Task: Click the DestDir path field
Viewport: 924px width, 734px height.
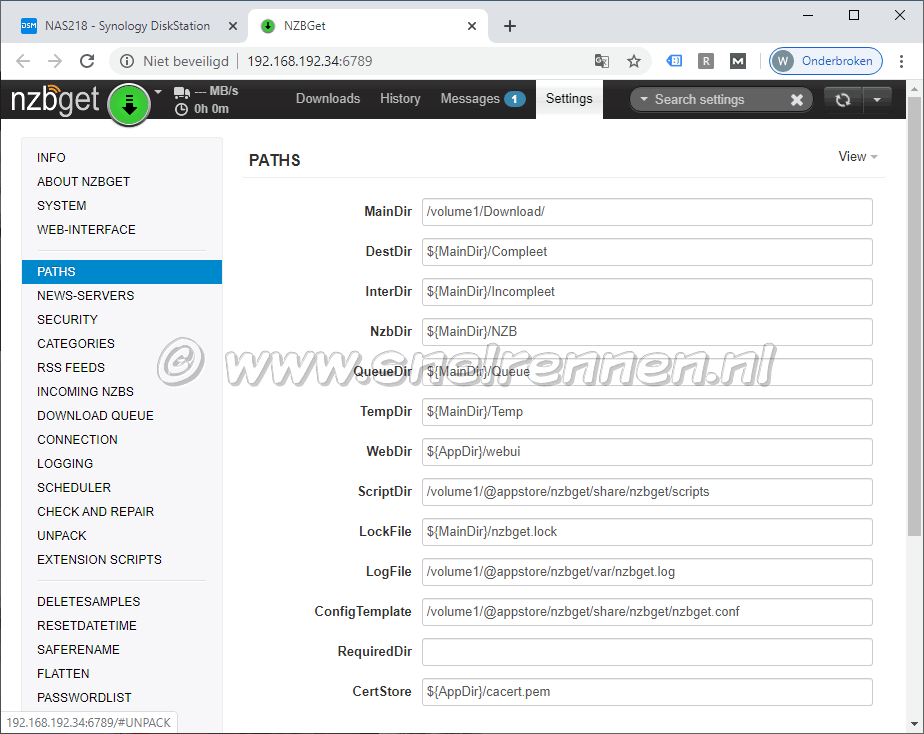Action: tap(647, 252)
